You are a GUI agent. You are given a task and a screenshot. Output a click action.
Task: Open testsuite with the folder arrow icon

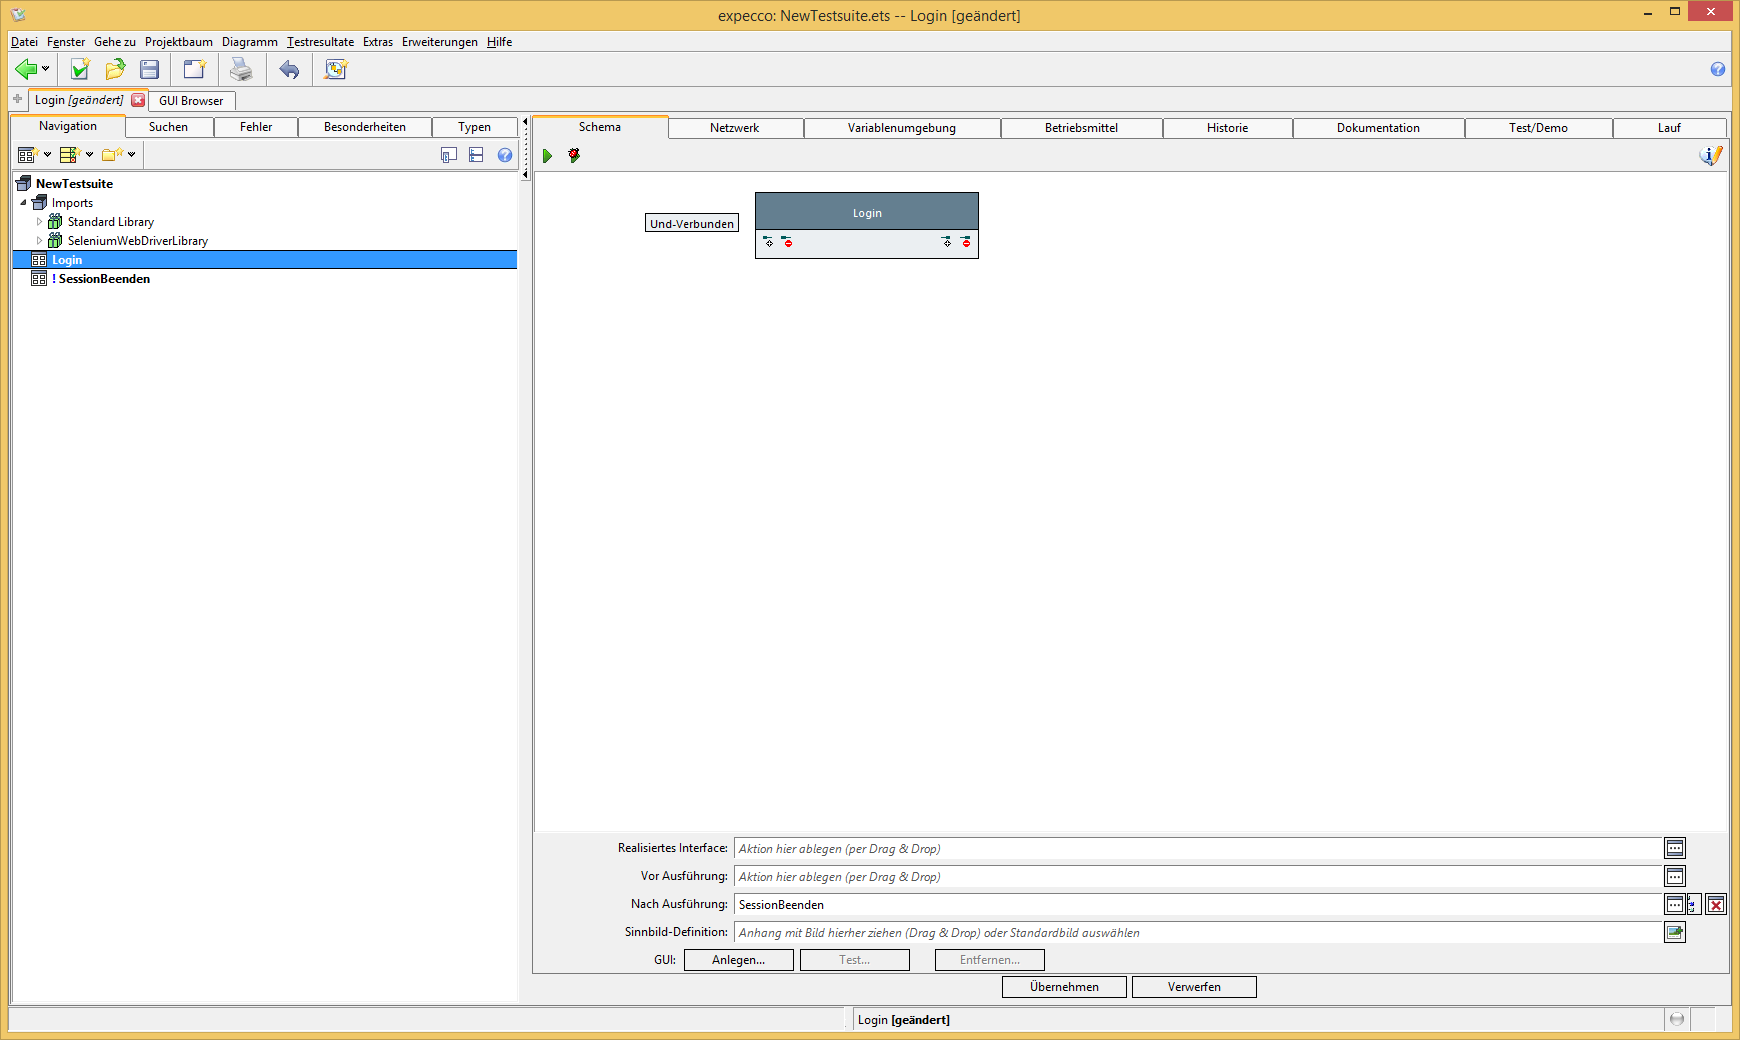tap(115, 69)
